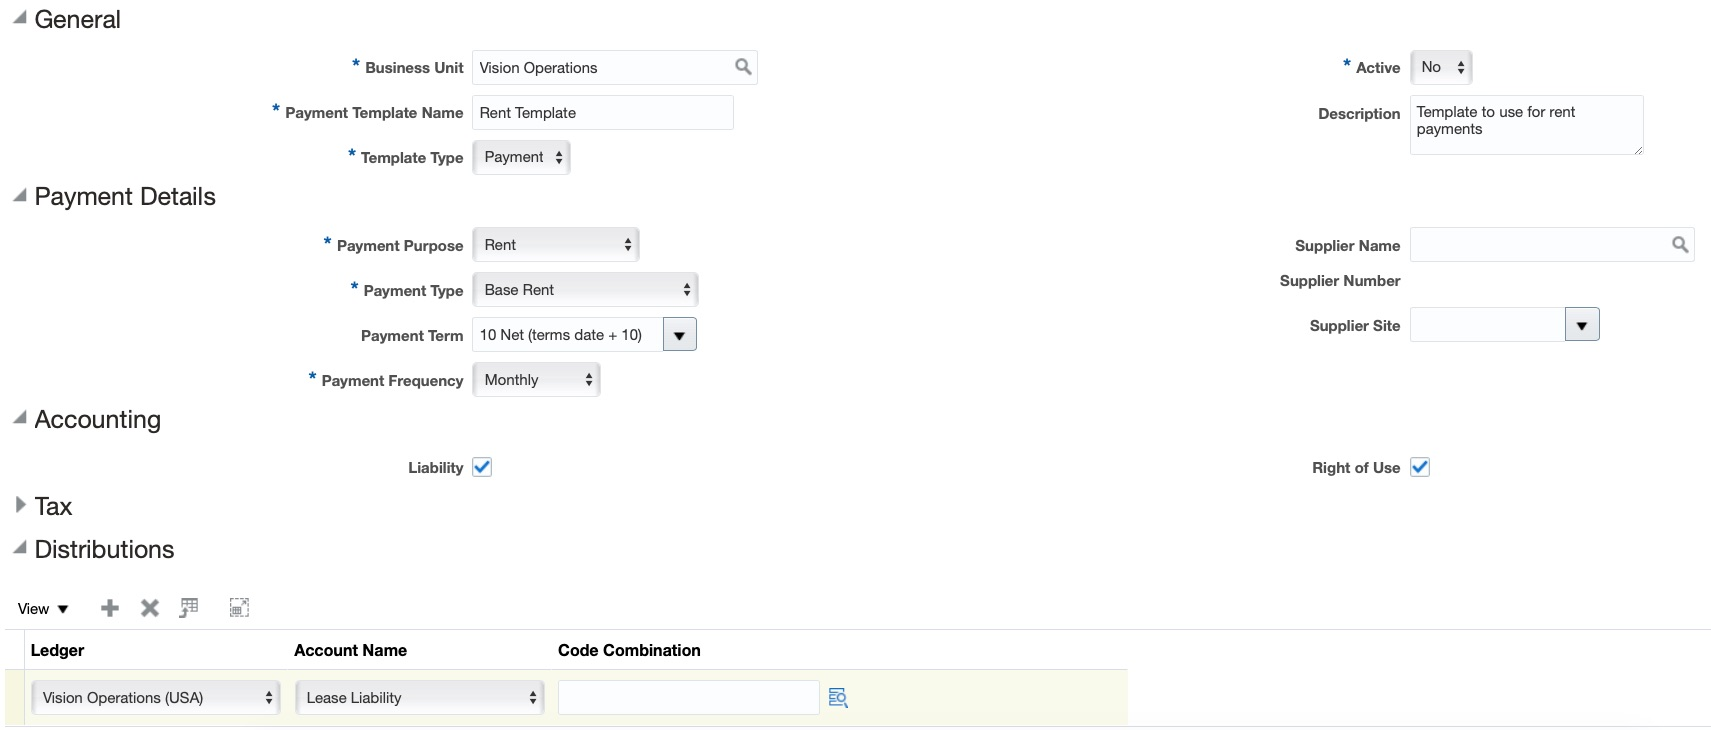Open the Payment Term dropdown arrow
This screenshot has width=1711, height=730.
679,335
